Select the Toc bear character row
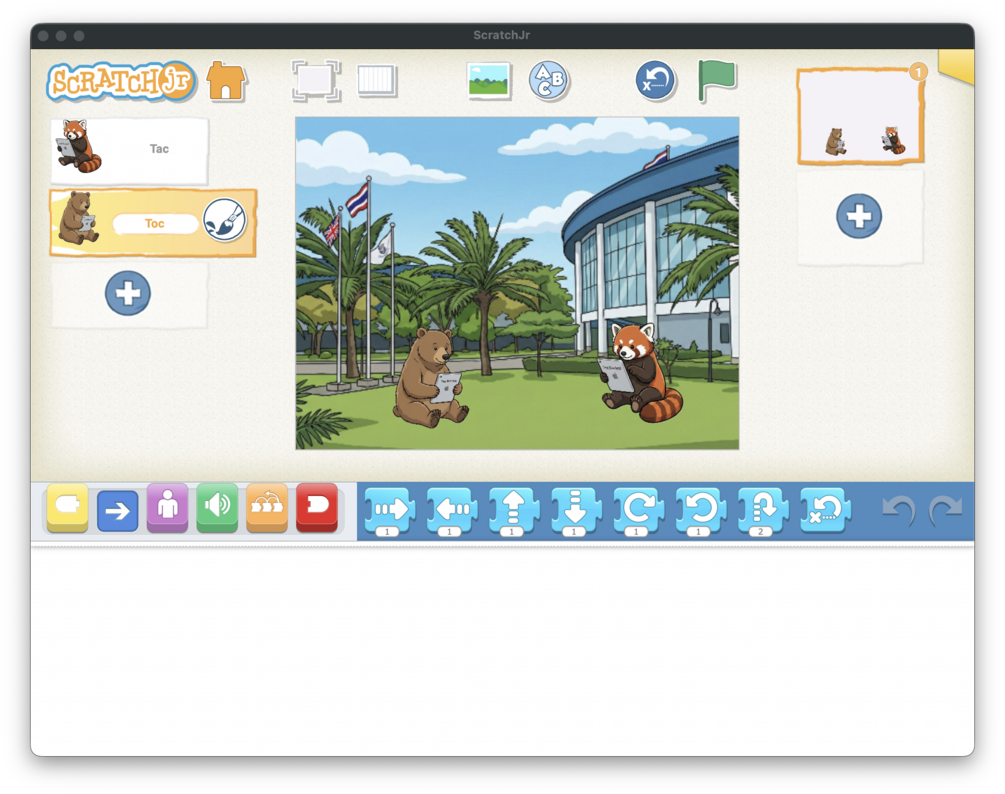 click(x=153, y=222)
